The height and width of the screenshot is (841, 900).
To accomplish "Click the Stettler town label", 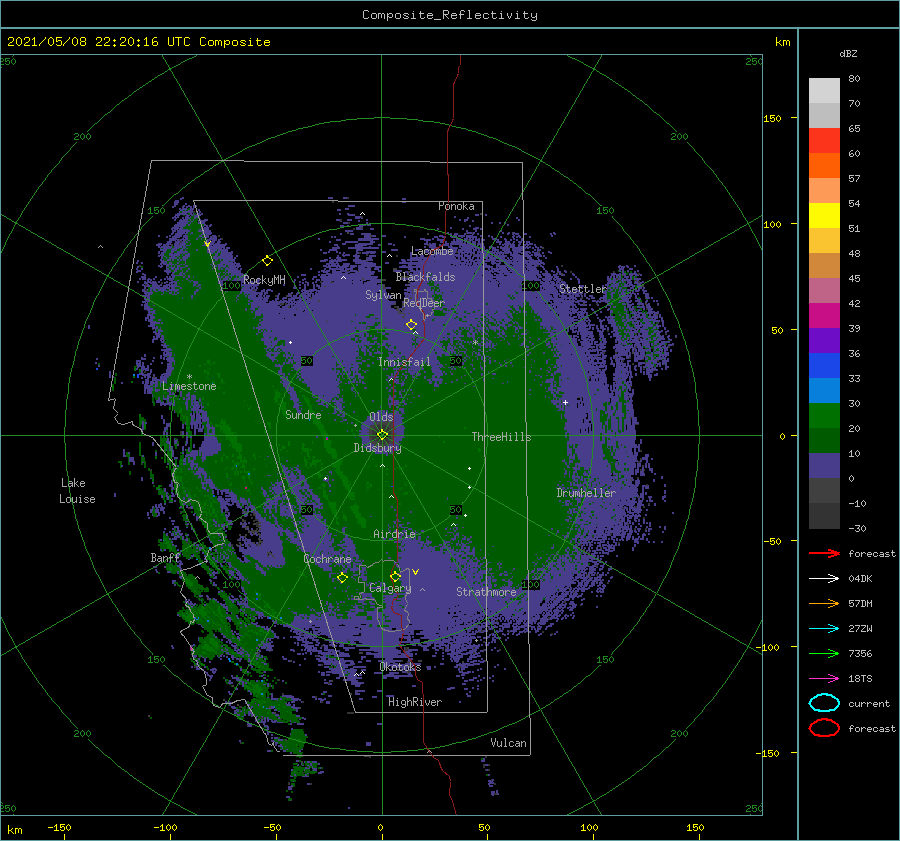I will tap(583, 289).
